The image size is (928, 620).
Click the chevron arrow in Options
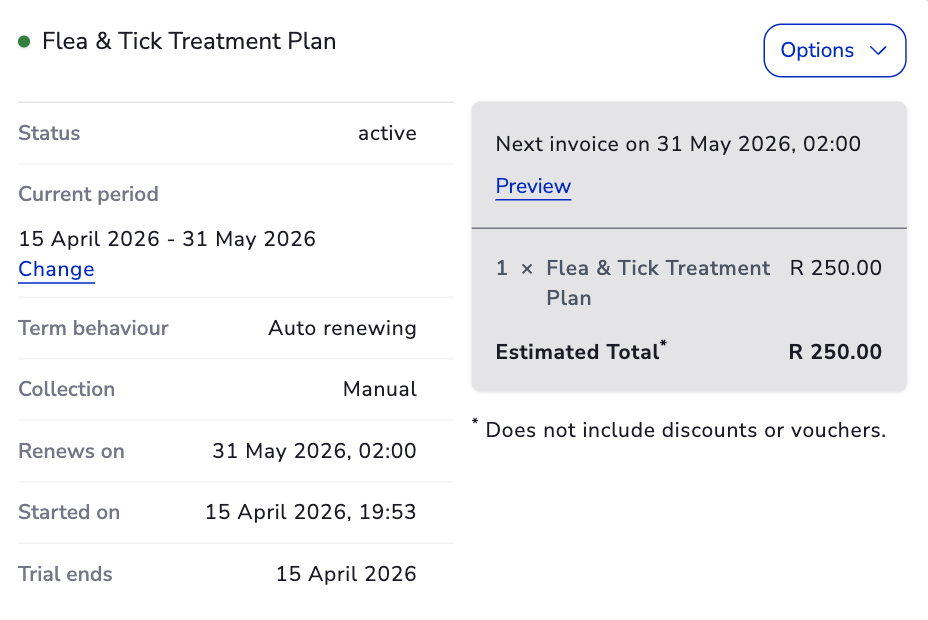point(878,51)
